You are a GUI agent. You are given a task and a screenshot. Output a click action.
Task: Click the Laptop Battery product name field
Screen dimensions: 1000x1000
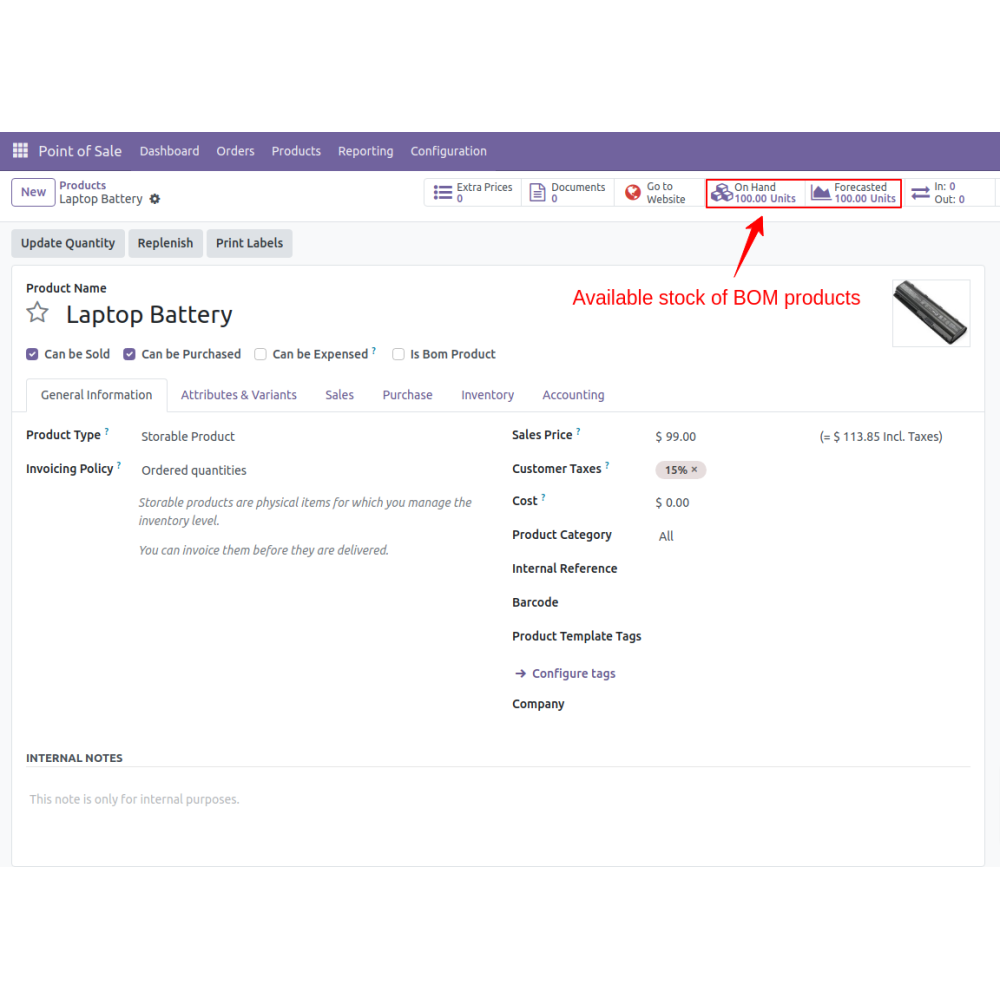click(x=149, y=314)
